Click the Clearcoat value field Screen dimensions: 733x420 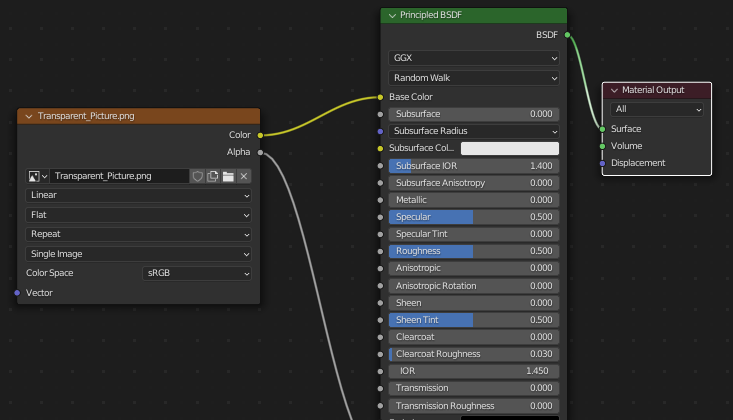474,337
